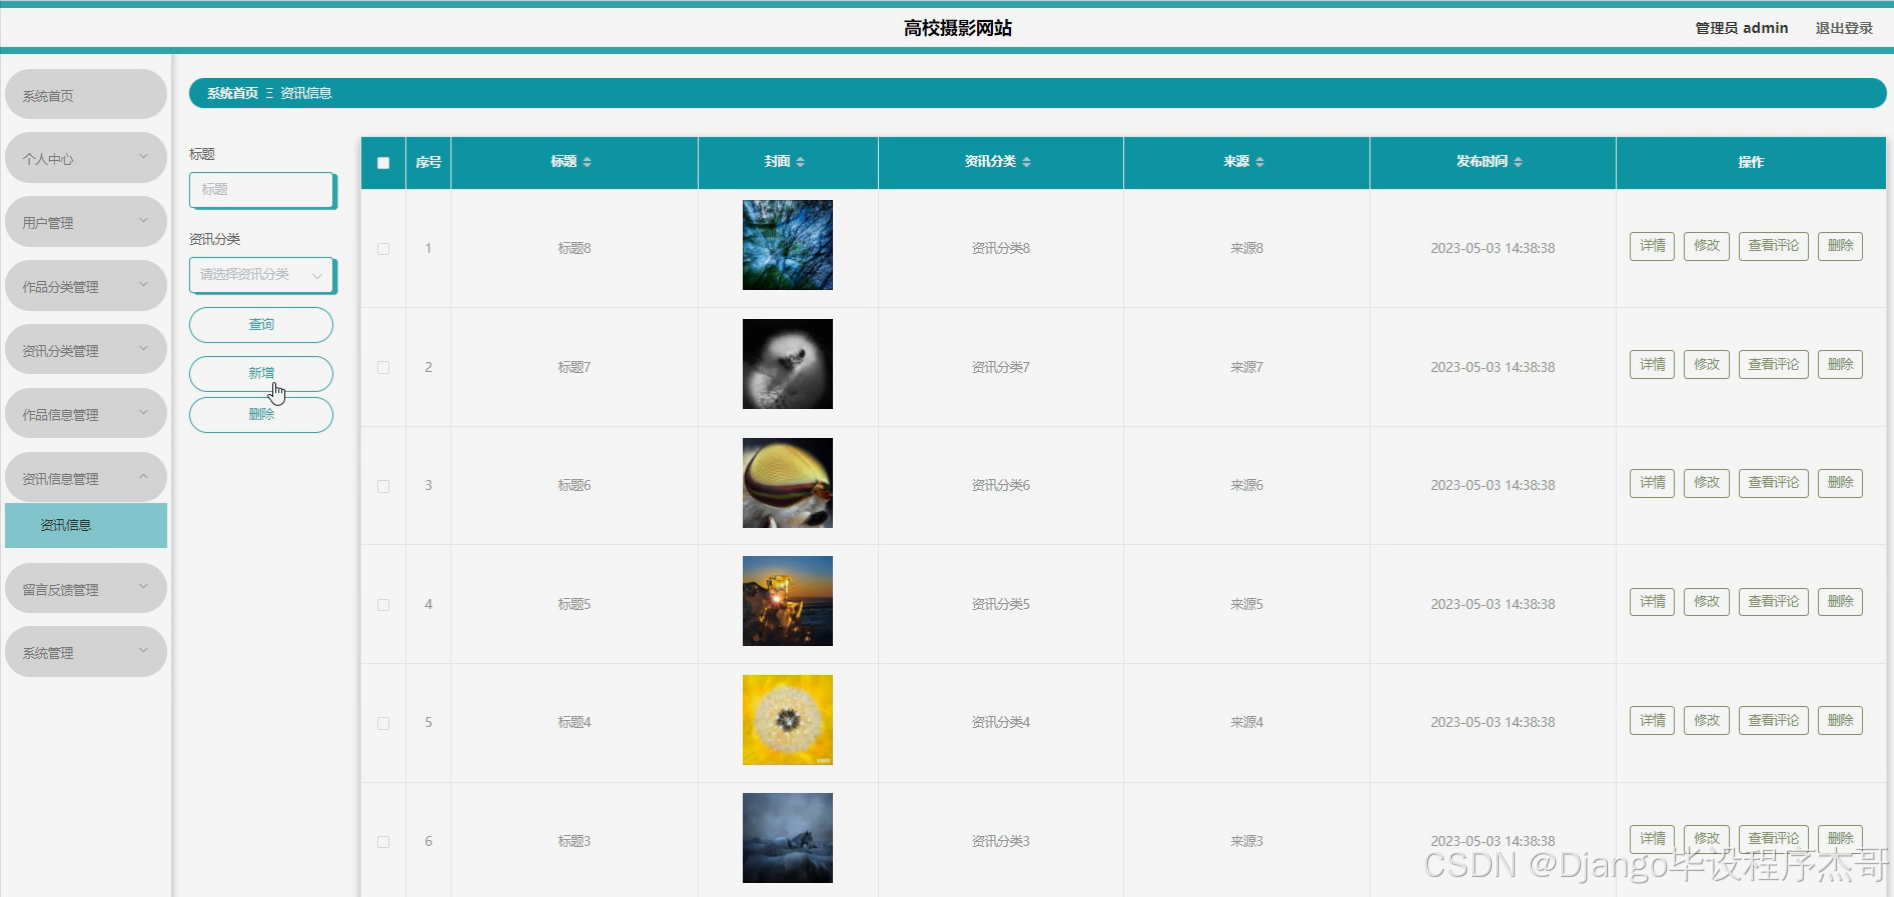The image size is (1894, 897).
Task: Click 删除 in row 标题7
Action: click(x=1840, y=365)
